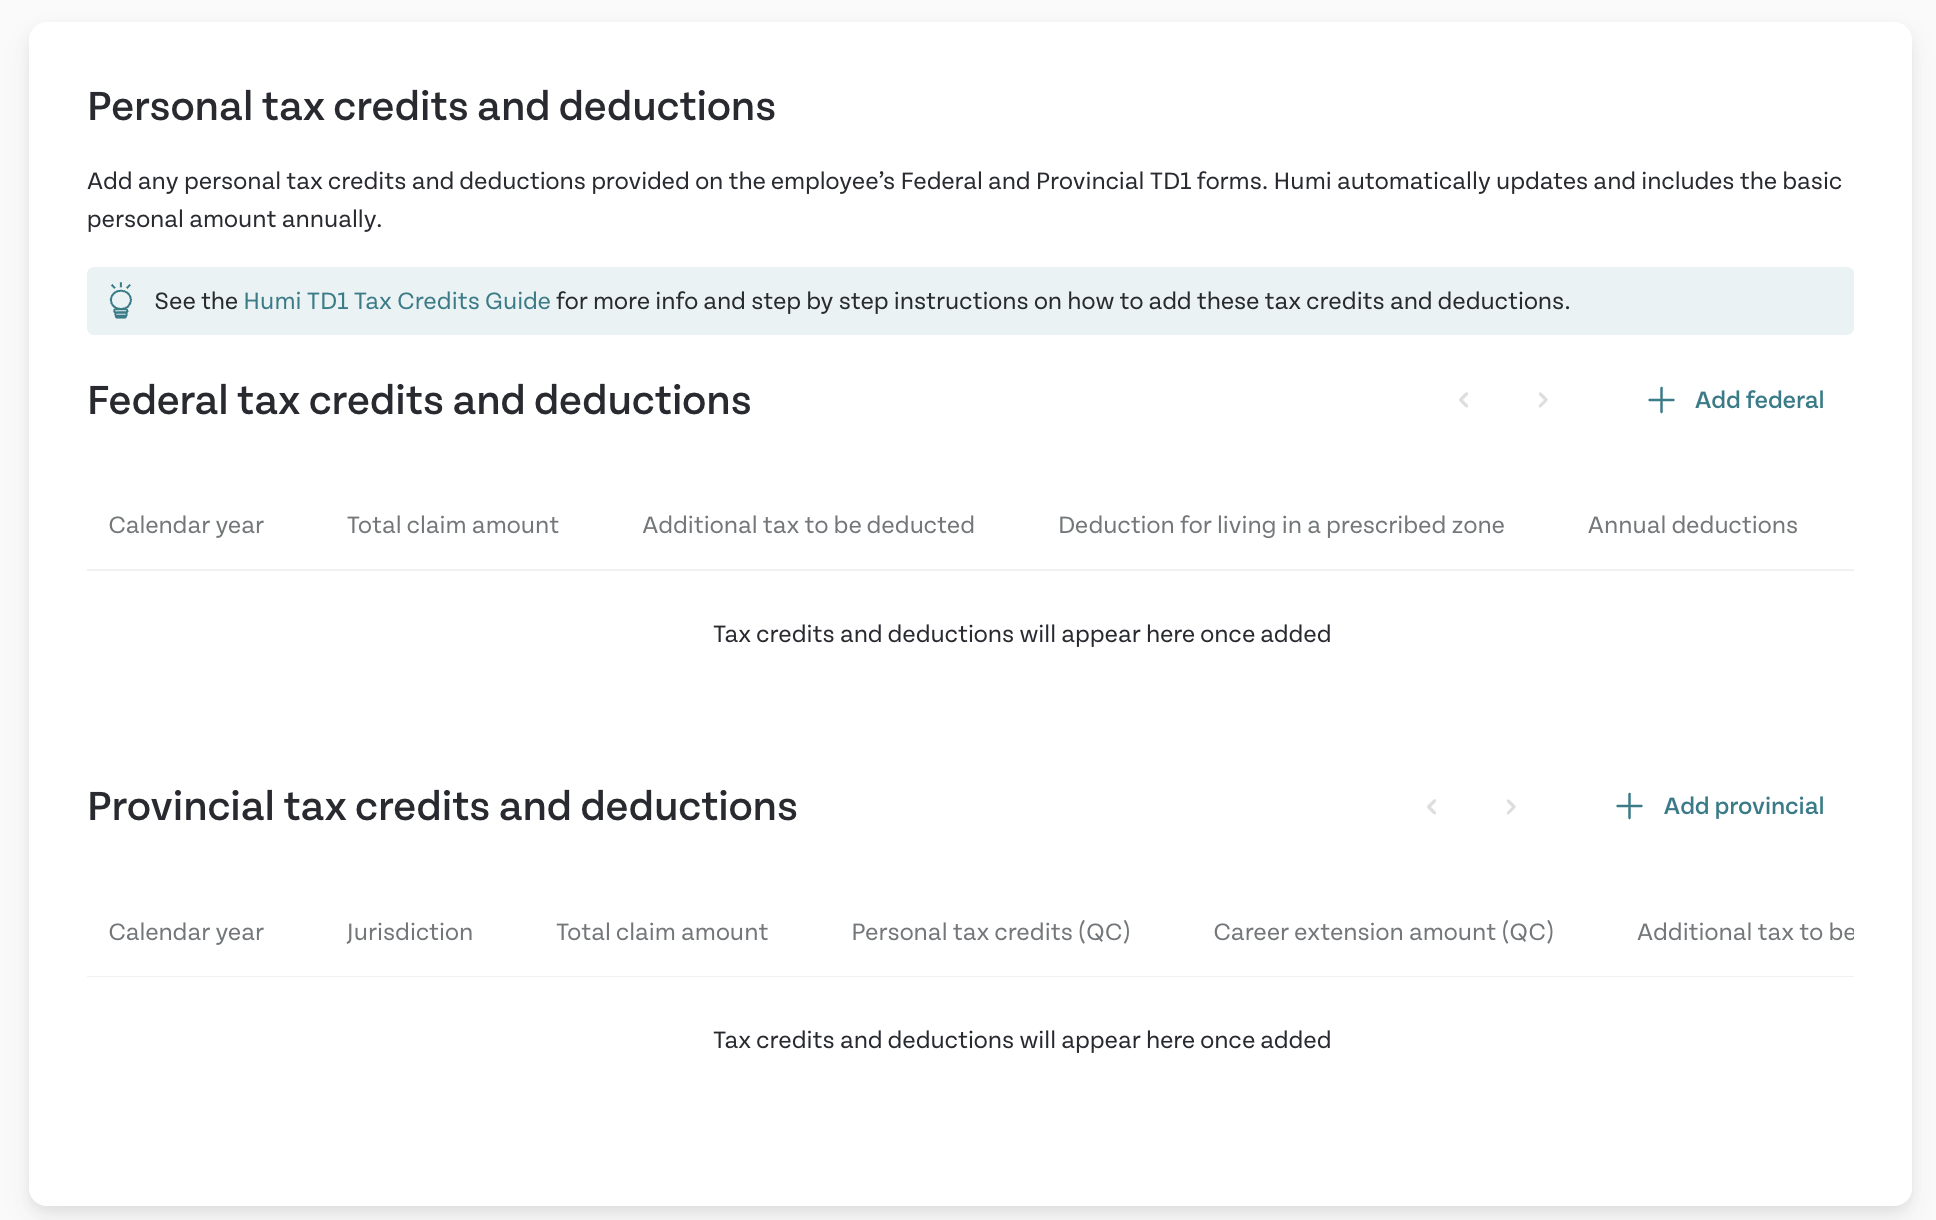Select federal Total claim amount column header
The width and height of the screenshot is (1936, 1220).
coord(453,525)
